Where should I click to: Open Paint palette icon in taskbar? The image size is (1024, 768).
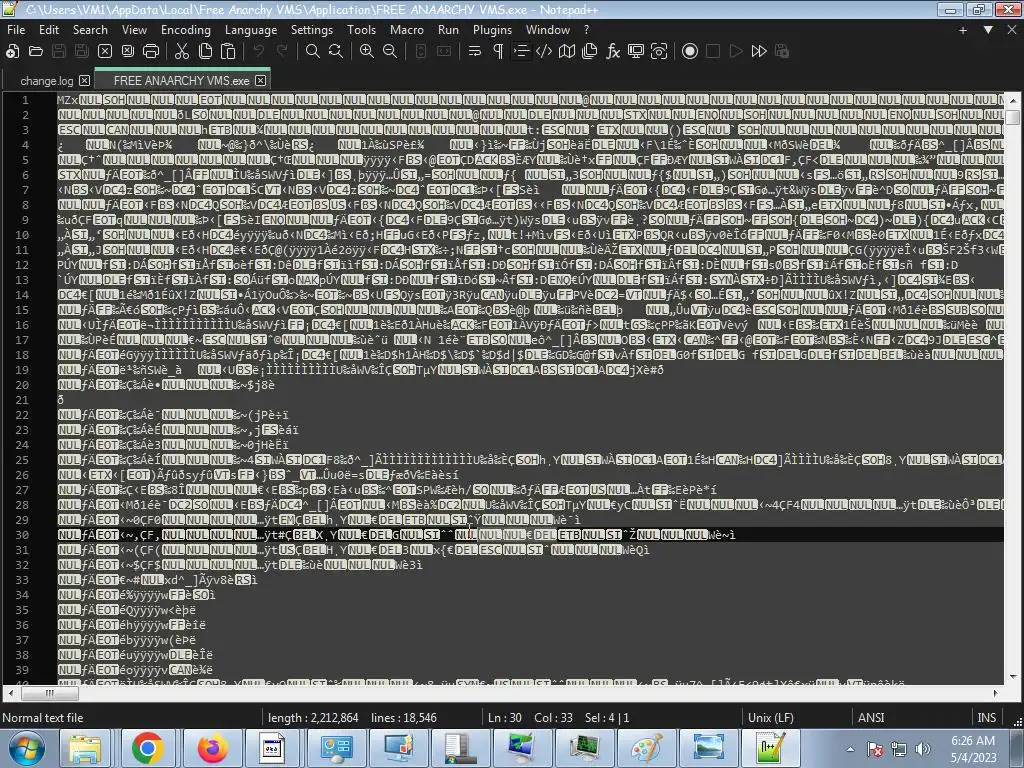pos(647,748)
